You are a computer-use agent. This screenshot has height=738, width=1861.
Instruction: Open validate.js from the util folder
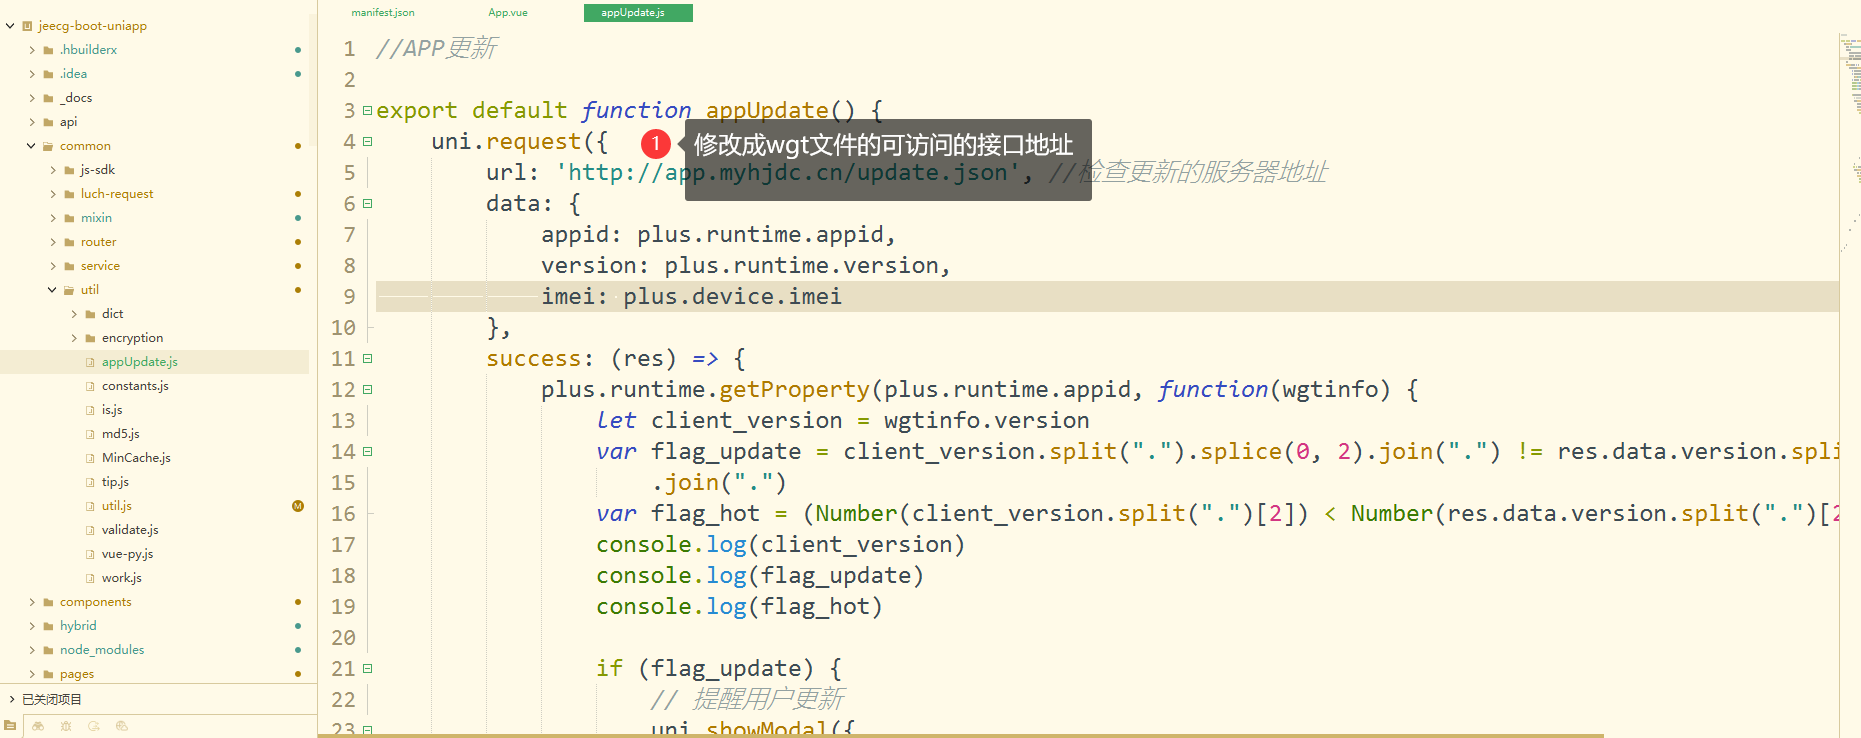pyautogui.click(x=130, y=530)
